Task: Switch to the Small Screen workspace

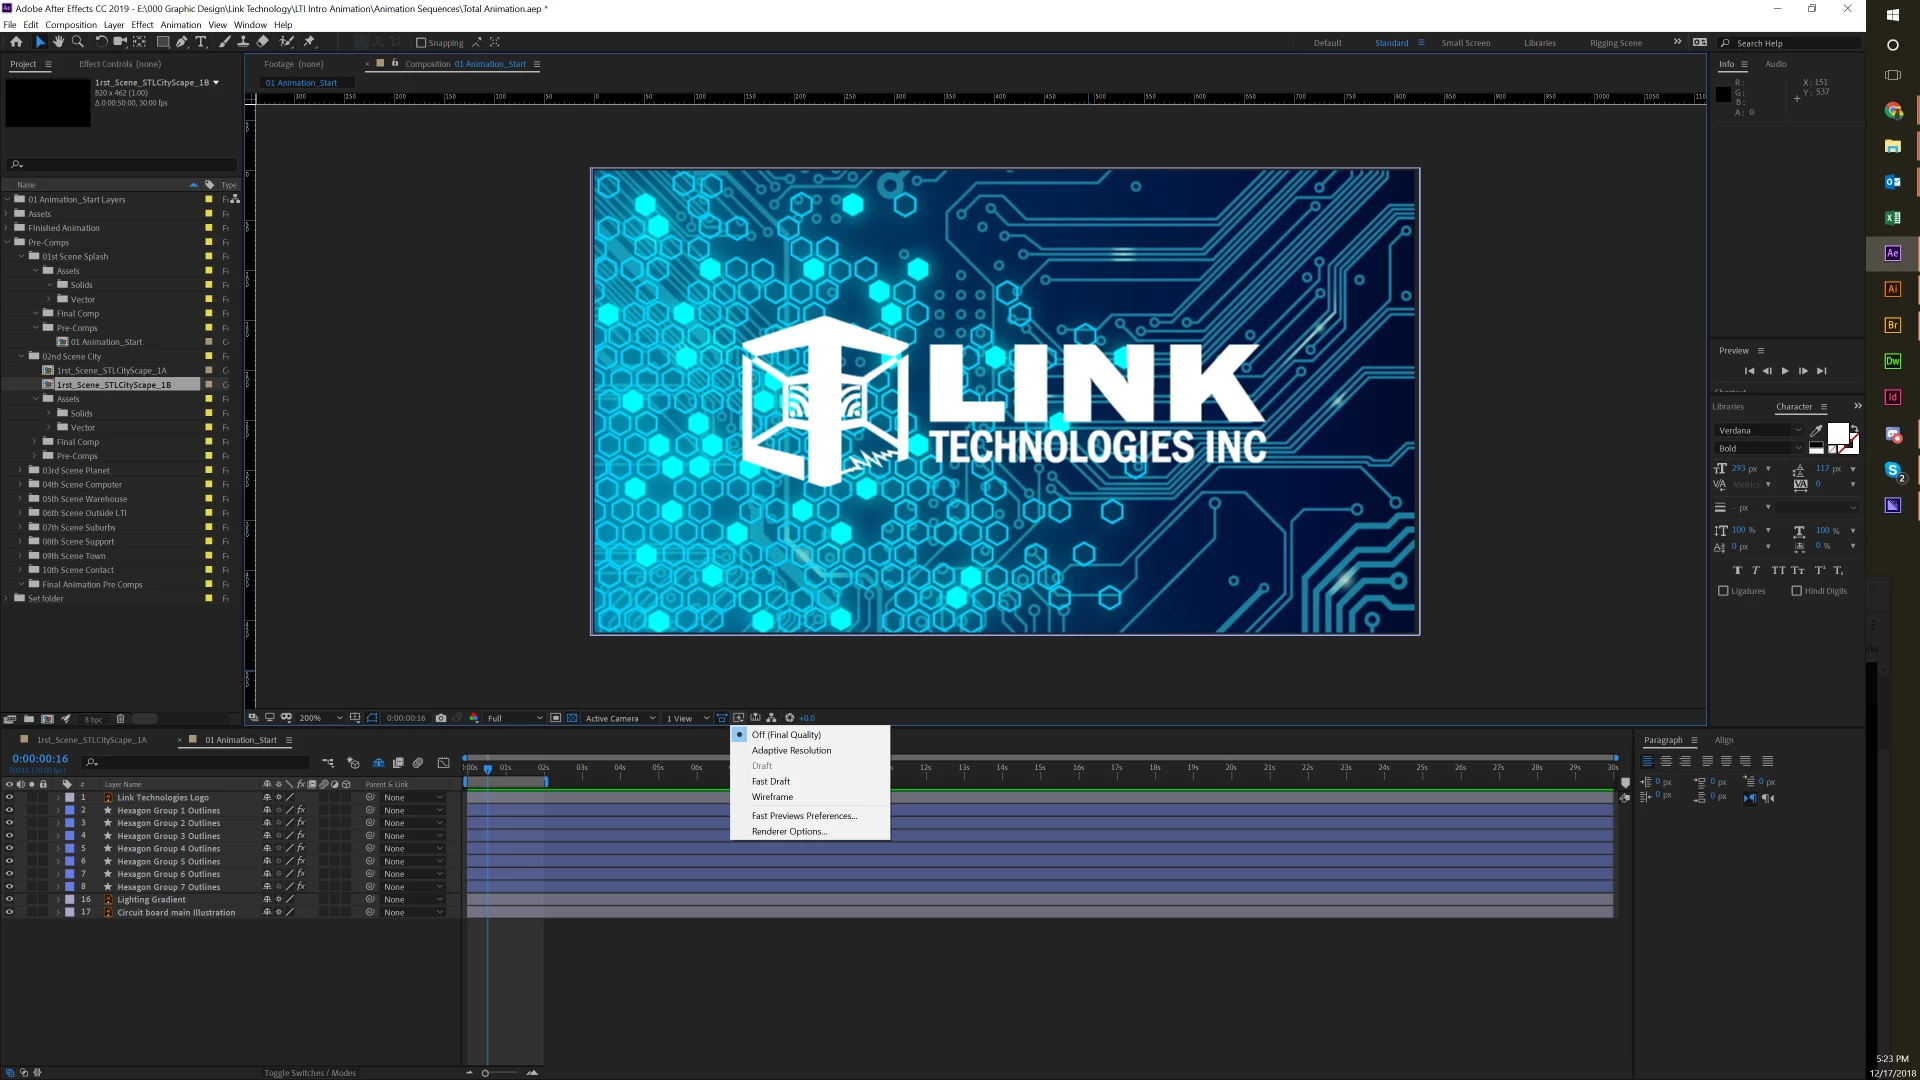Action: click(x=1465, y=43)
